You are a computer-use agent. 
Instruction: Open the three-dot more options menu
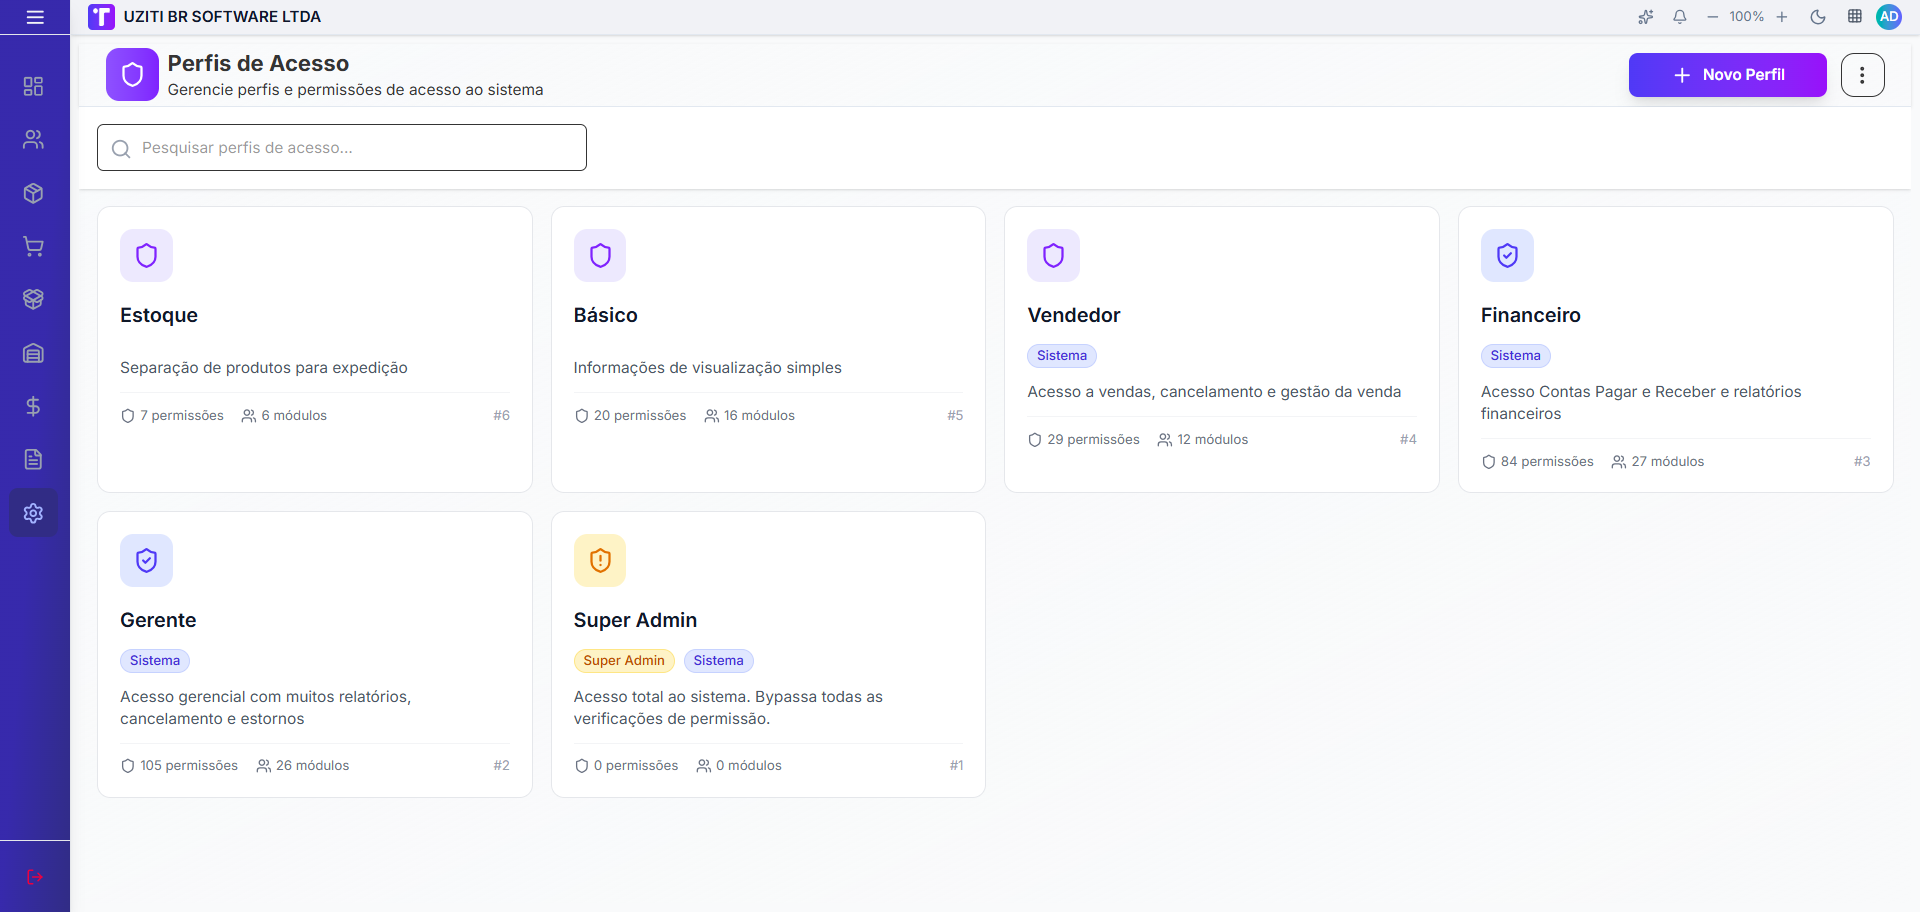click(x=1863, y=75)
